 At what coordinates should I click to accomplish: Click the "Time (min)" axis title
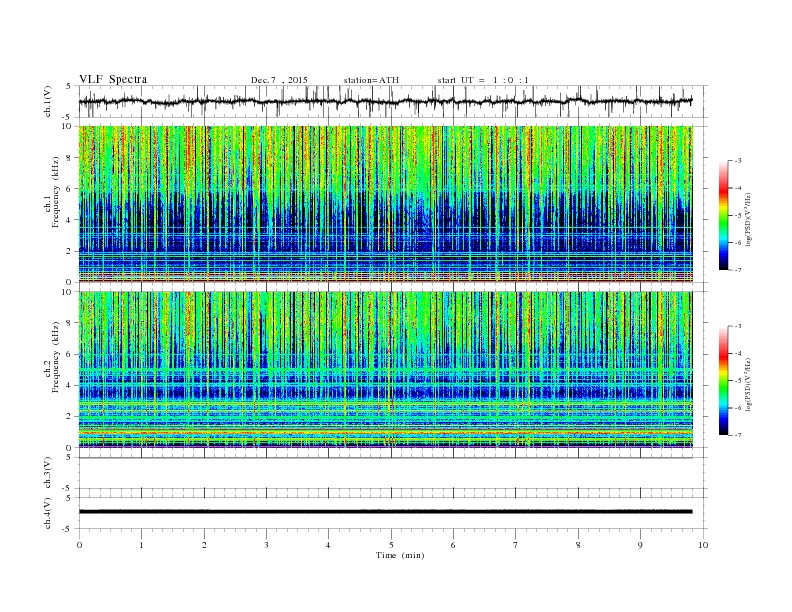coord(400,555)
